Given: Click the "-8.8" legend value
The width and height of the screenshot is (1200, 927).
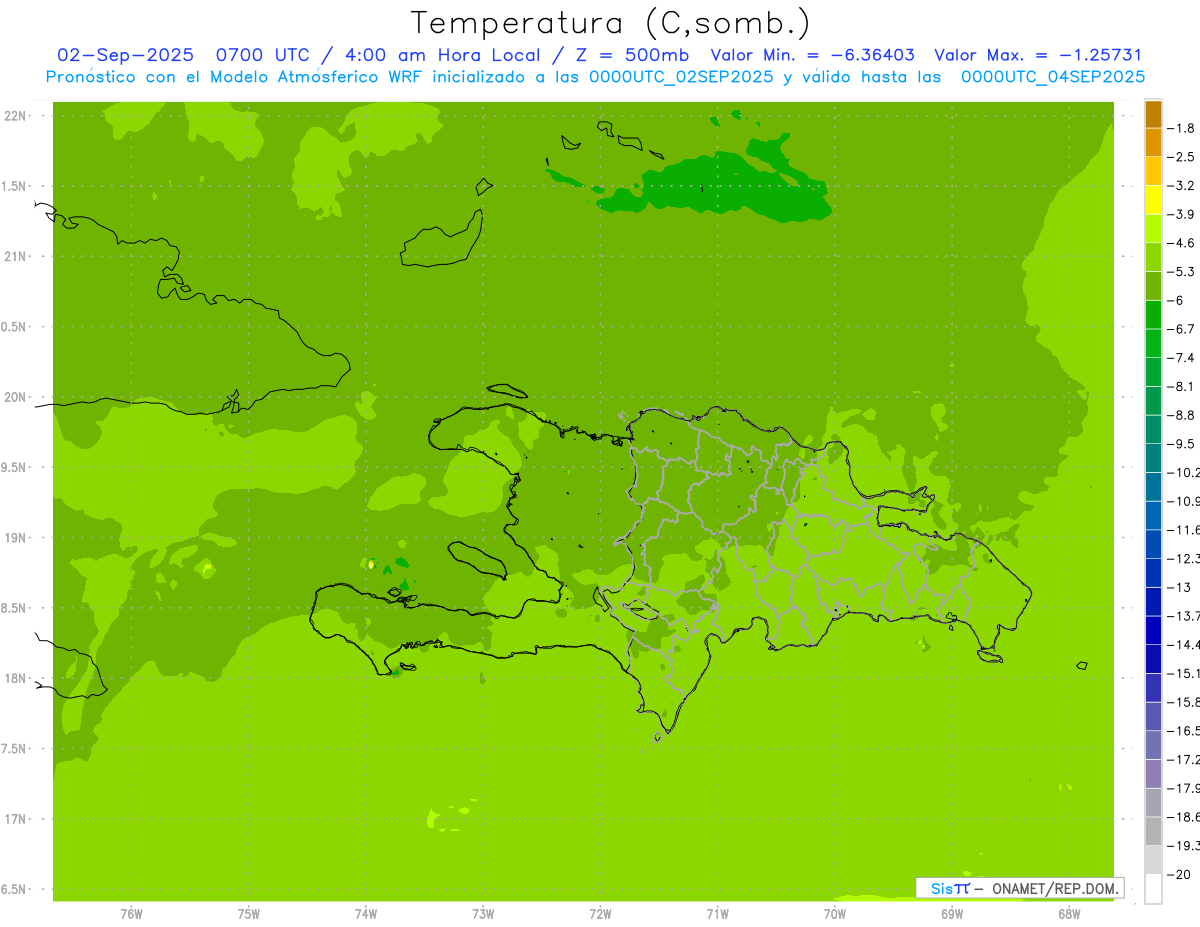Looking at the screenshot, I should (x=1181, y=415).
